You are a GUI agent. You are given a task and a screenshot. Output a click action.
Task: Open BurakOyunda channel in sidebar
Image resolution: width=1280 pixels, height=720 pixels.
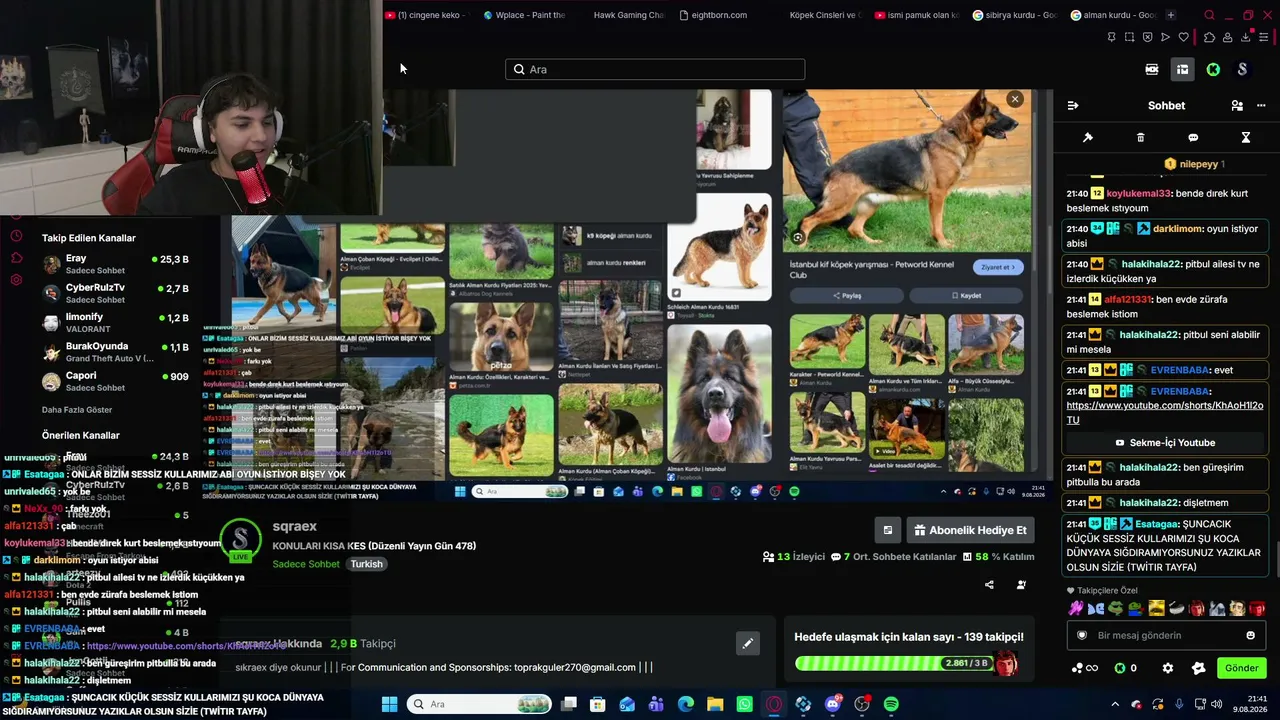click(x=115, y=352)
